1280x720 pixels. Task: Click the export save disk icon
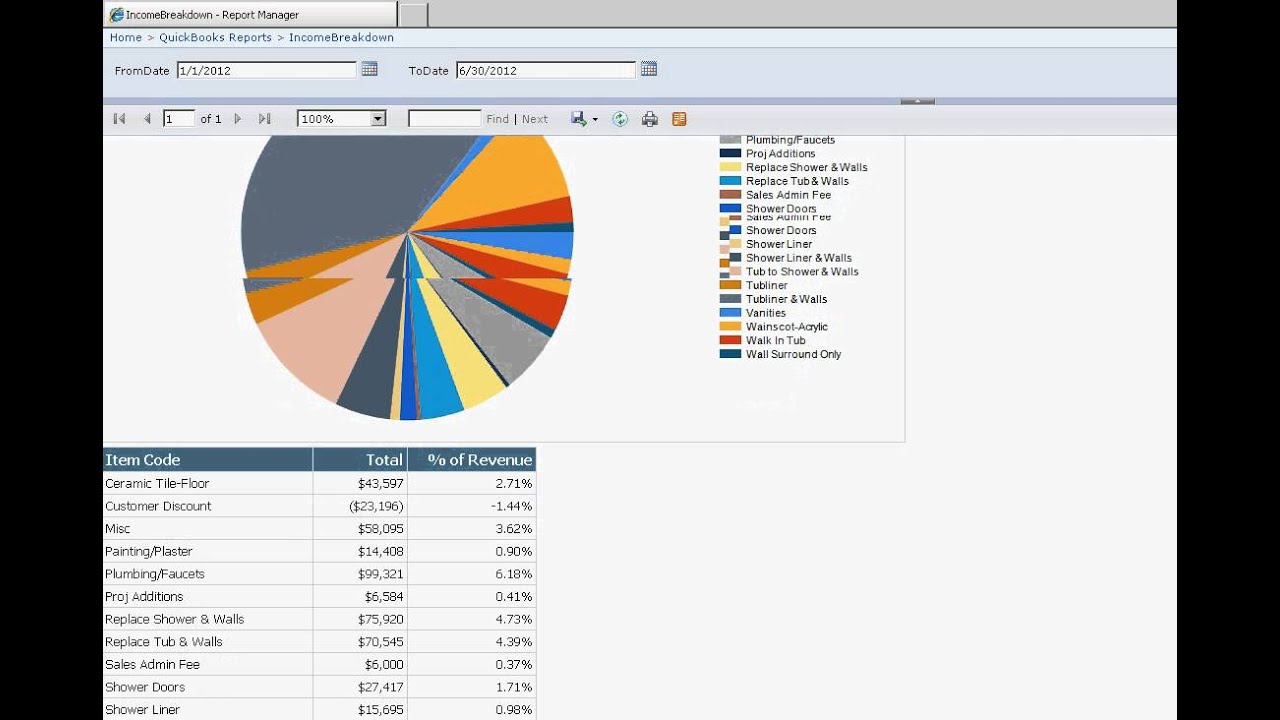[x=579, y=119]
